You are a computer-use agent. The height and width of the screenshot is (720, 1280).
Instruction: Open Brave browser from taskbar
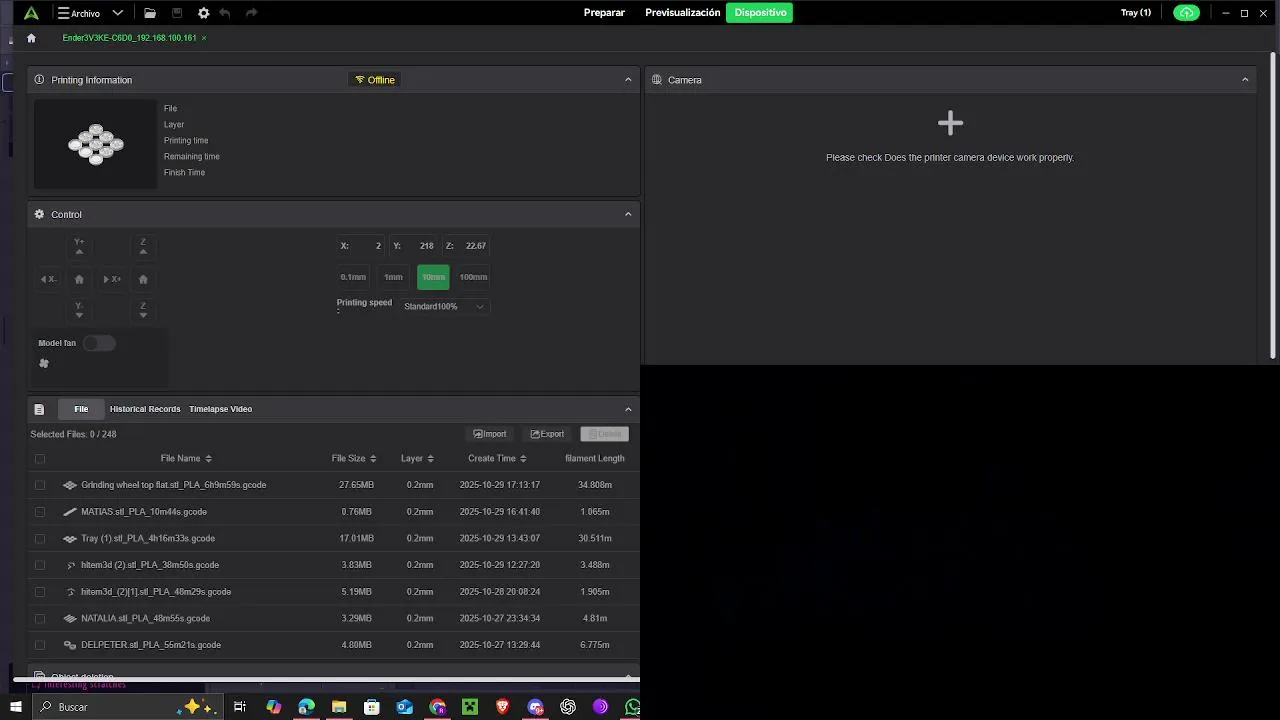tap(502, 707)
